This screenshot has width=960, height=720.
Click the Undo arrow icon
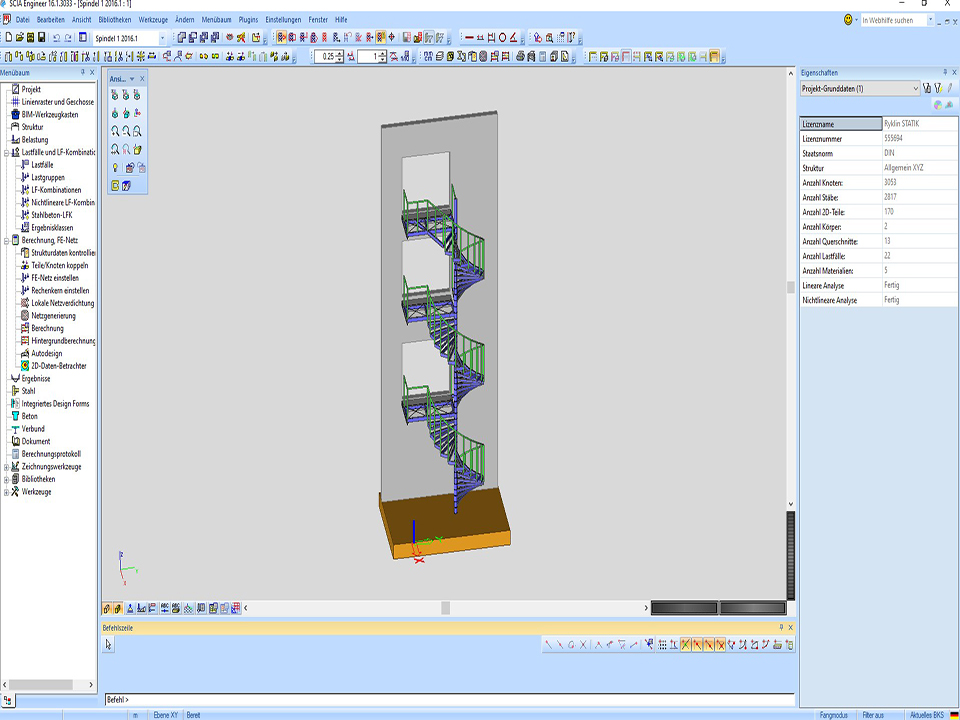(56, 37)
